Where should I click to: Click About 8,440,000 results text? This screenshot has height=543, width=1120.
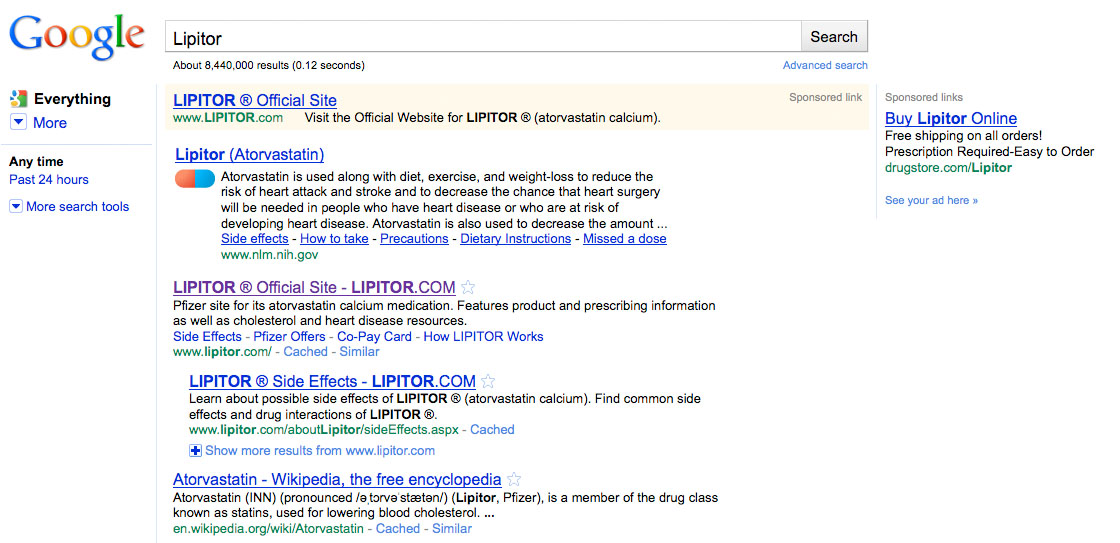[x=269, y=66]
